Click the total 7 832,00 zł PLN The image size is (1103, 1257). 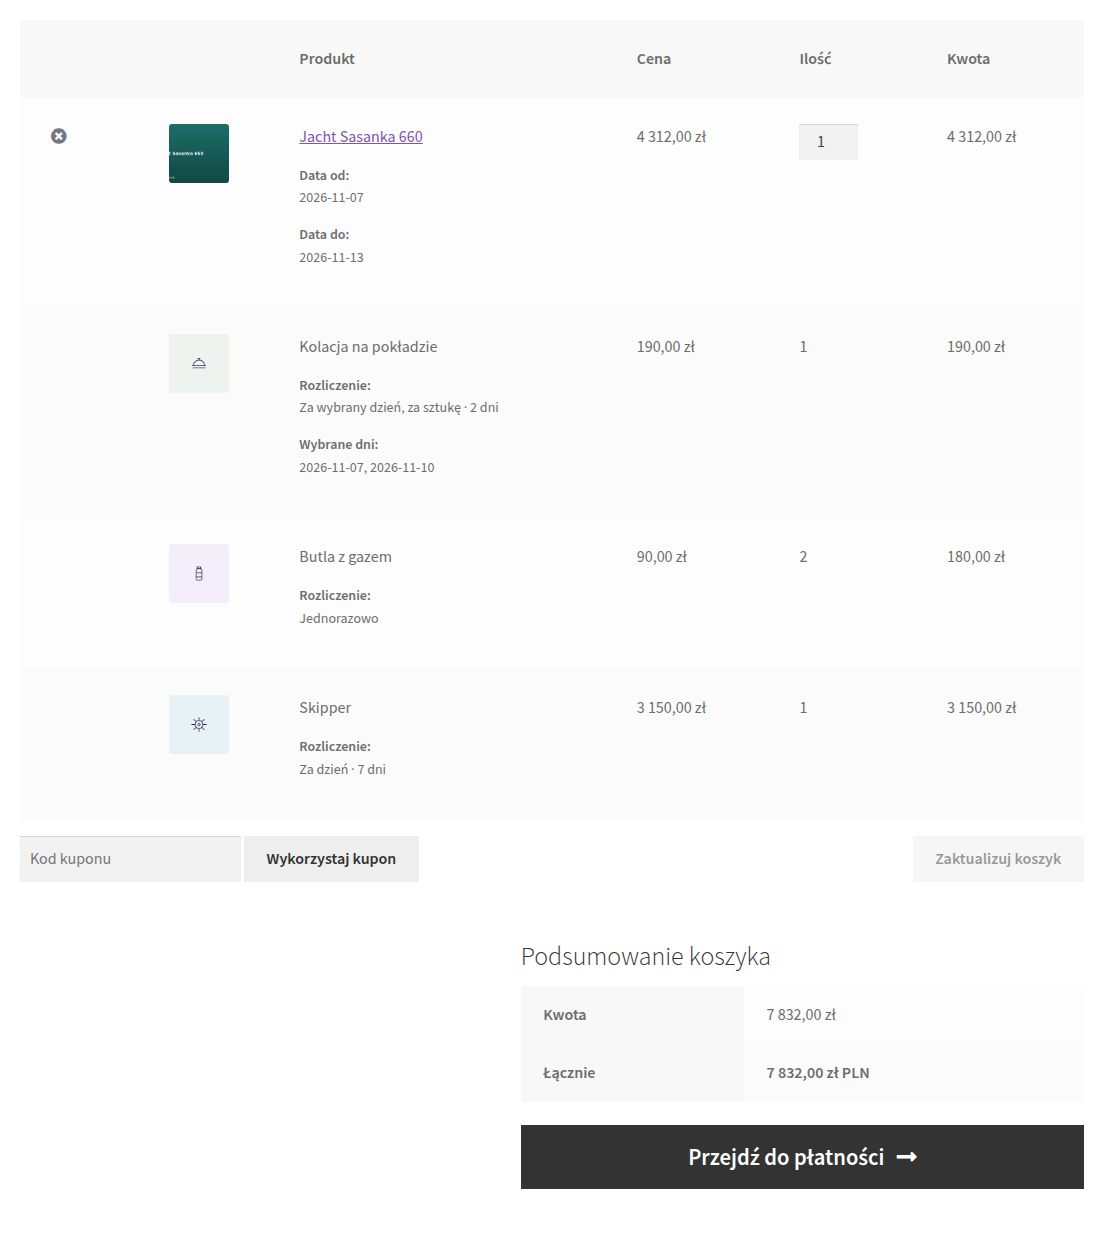[818, 1073]
